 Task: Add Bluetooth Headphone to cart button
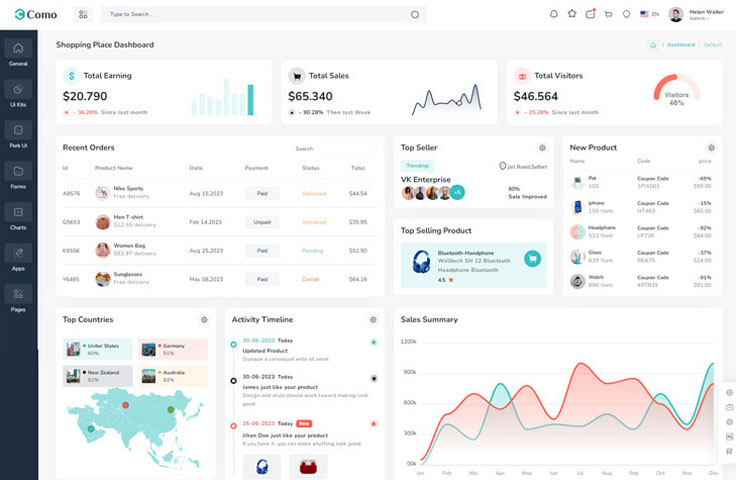pyautogui.click(x=532, y=259)
